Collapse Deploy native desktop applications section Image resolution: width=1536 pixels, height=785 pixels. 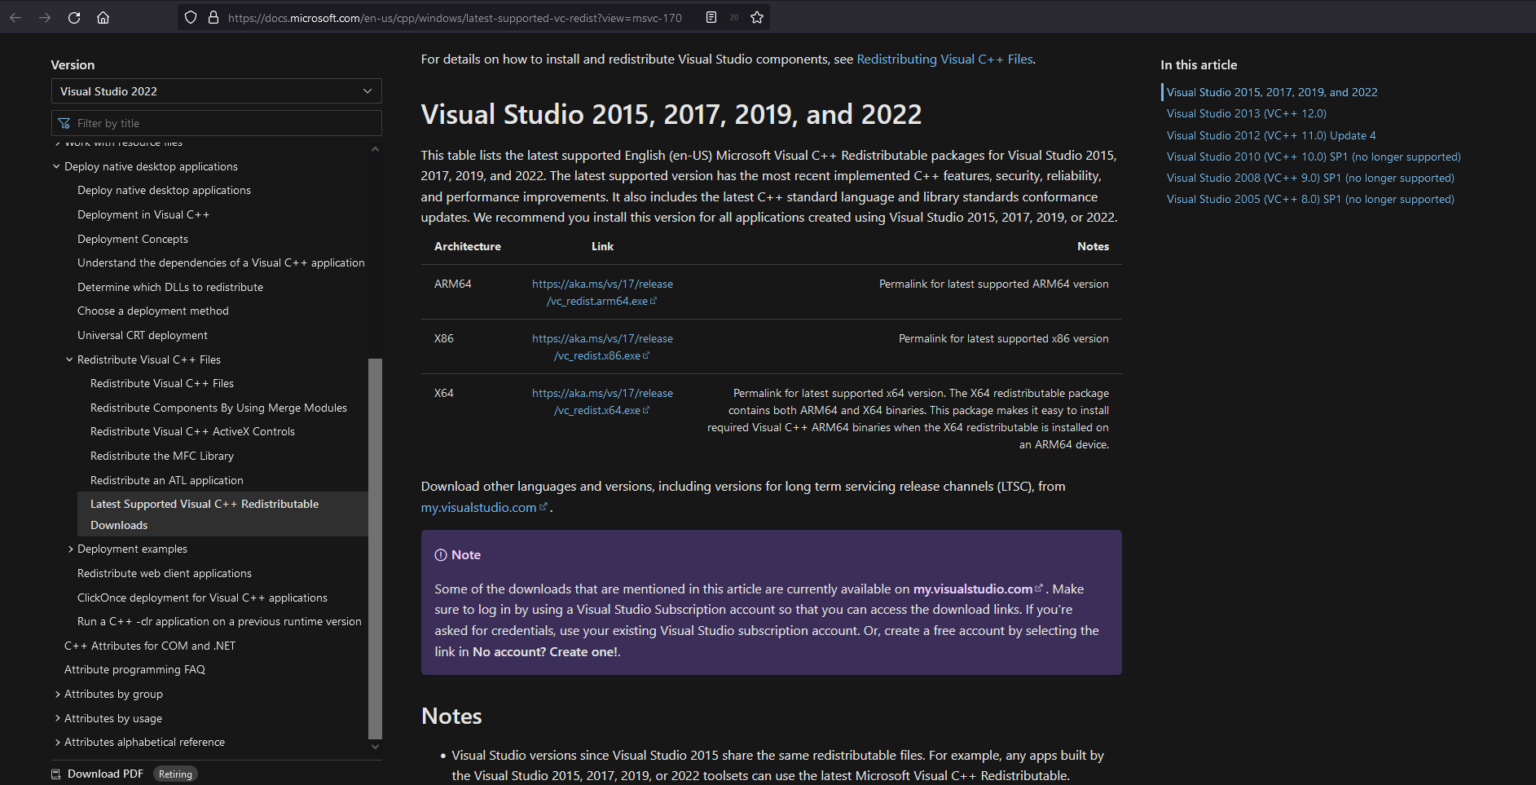[57, 167]
